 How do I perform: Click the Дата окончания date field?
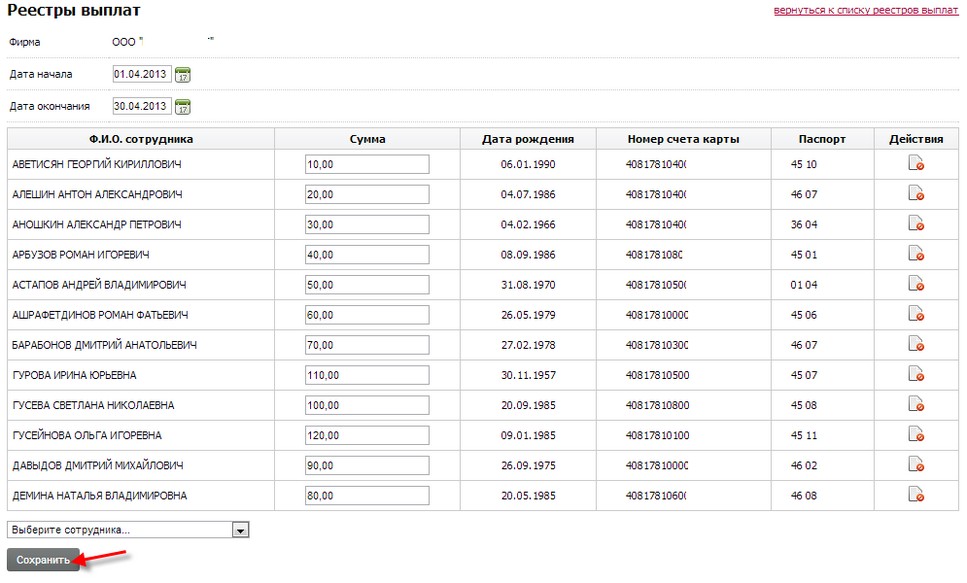(140, 106)
